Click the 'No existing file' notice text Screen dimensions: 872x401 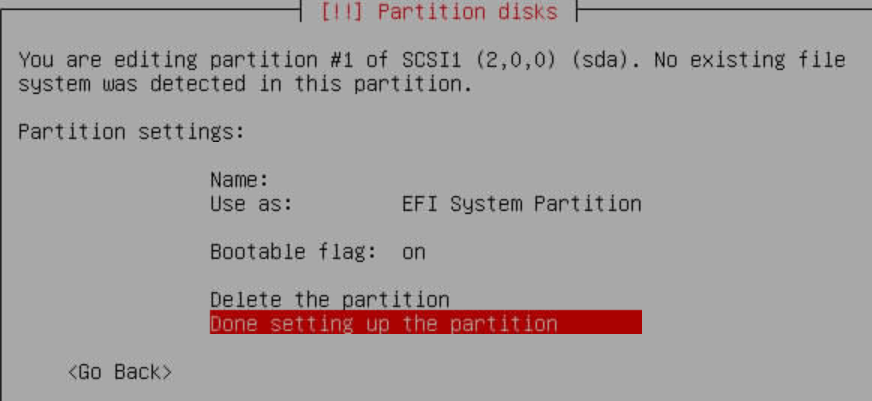[x=750, y=60]
